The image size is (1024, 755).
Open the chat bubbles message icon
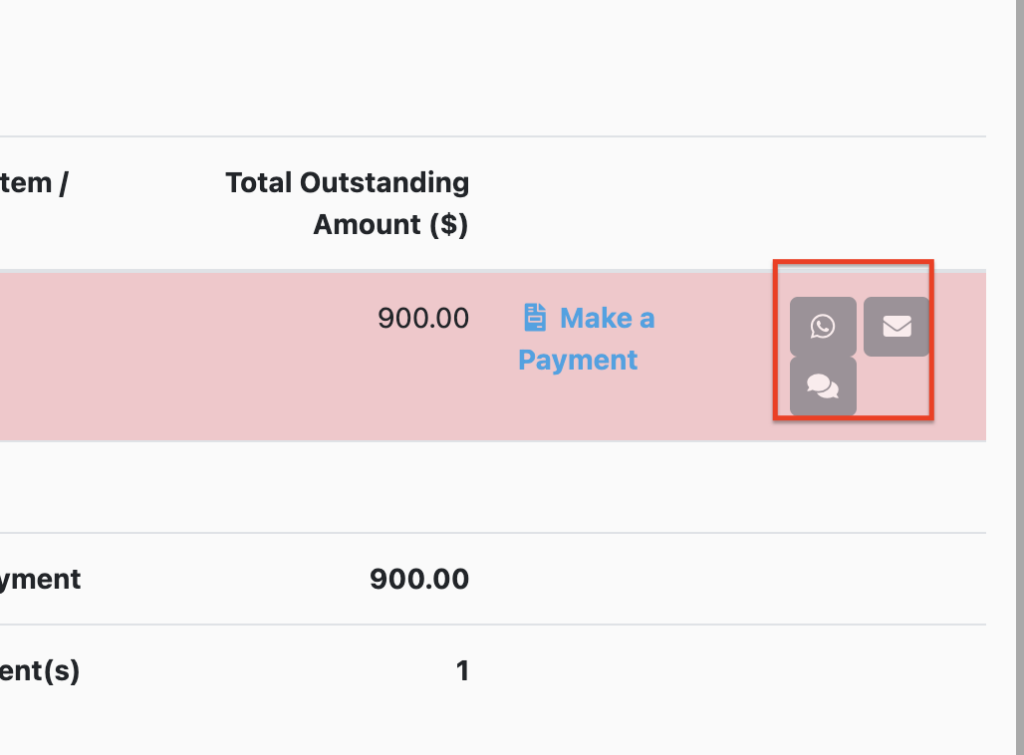tap(823, 386)
